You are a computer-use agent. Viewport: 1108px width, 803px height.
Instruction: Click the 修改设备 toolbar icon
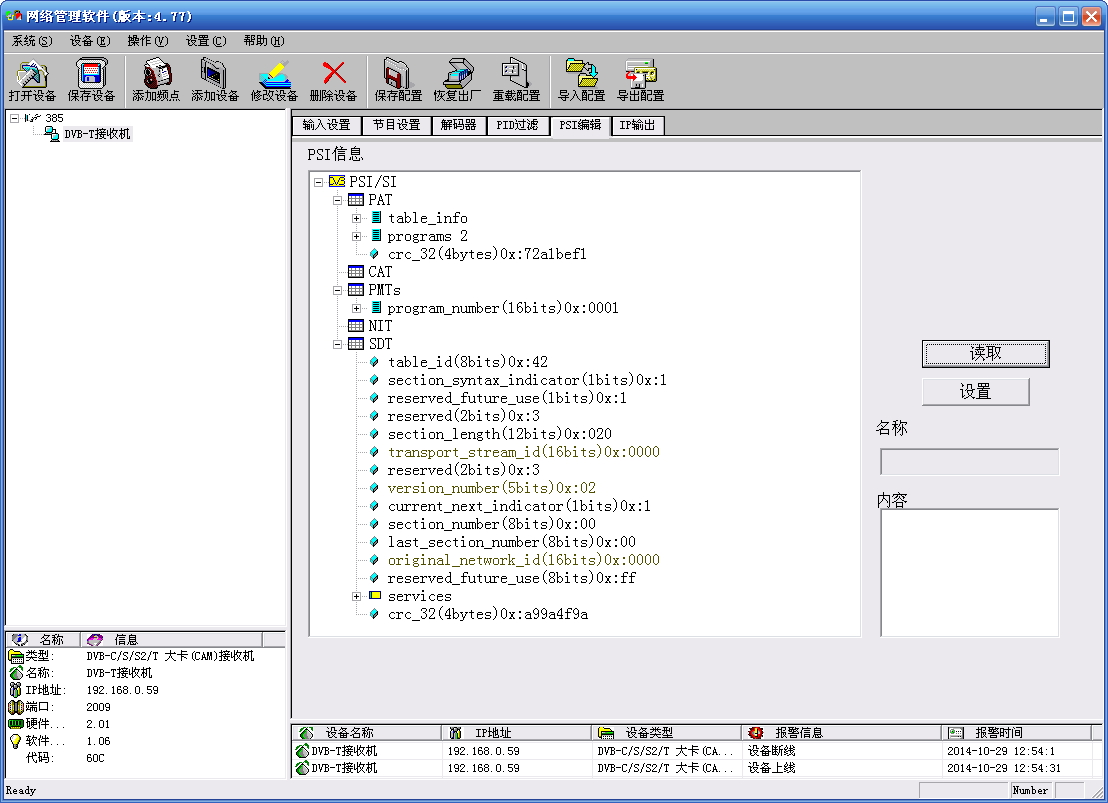click(274, 74)
